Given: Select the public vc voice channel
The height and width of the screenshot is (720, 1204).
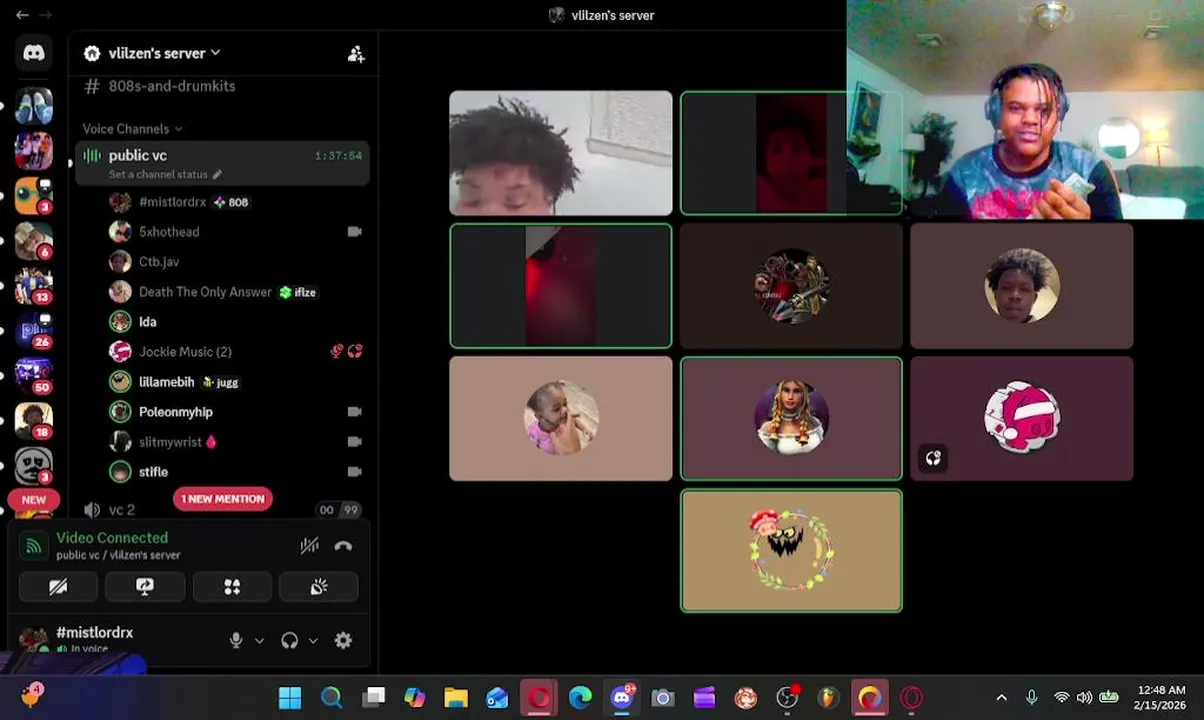Looking at the screenshot, I should pos(222,163).
